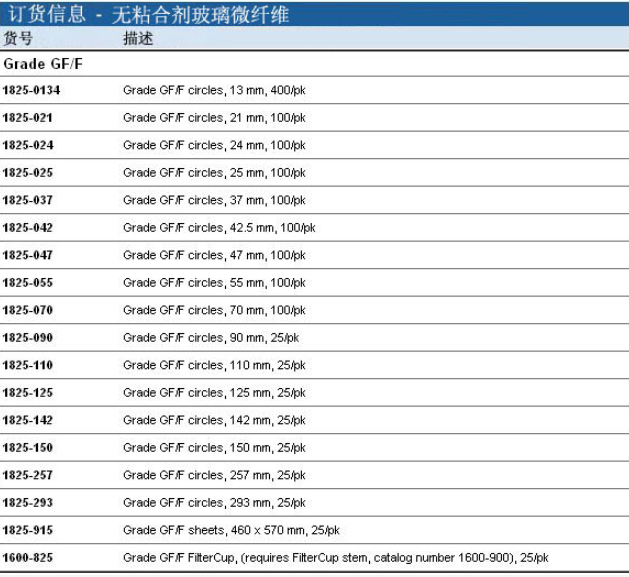
Task: Select catalog number 1825-110
Action: click(28, 365)
